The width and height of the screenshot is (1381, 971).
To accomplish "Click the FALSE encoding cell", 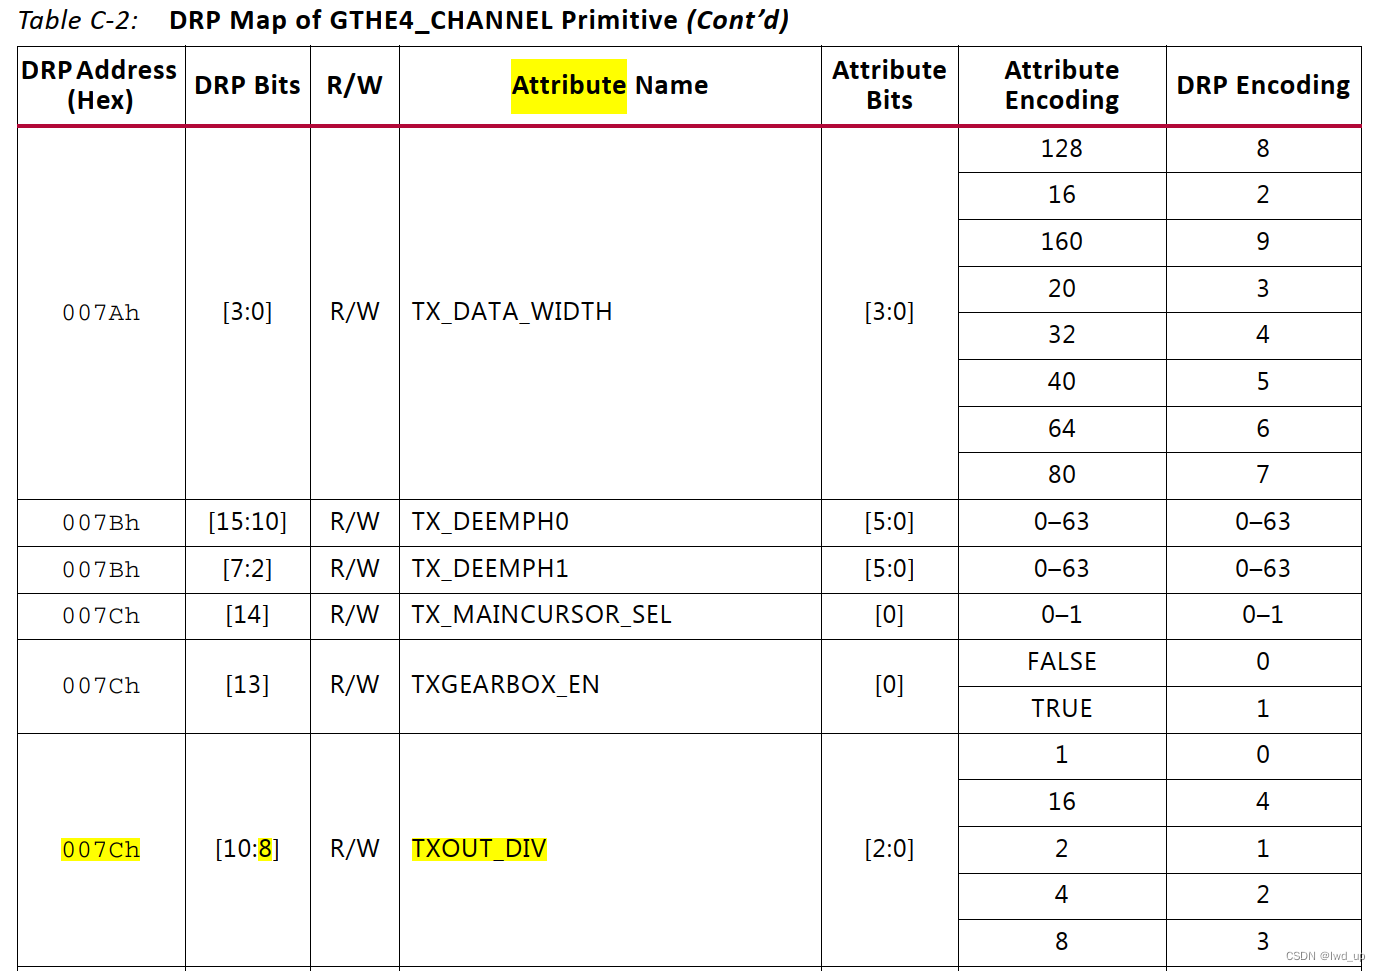I will 1062,662.
